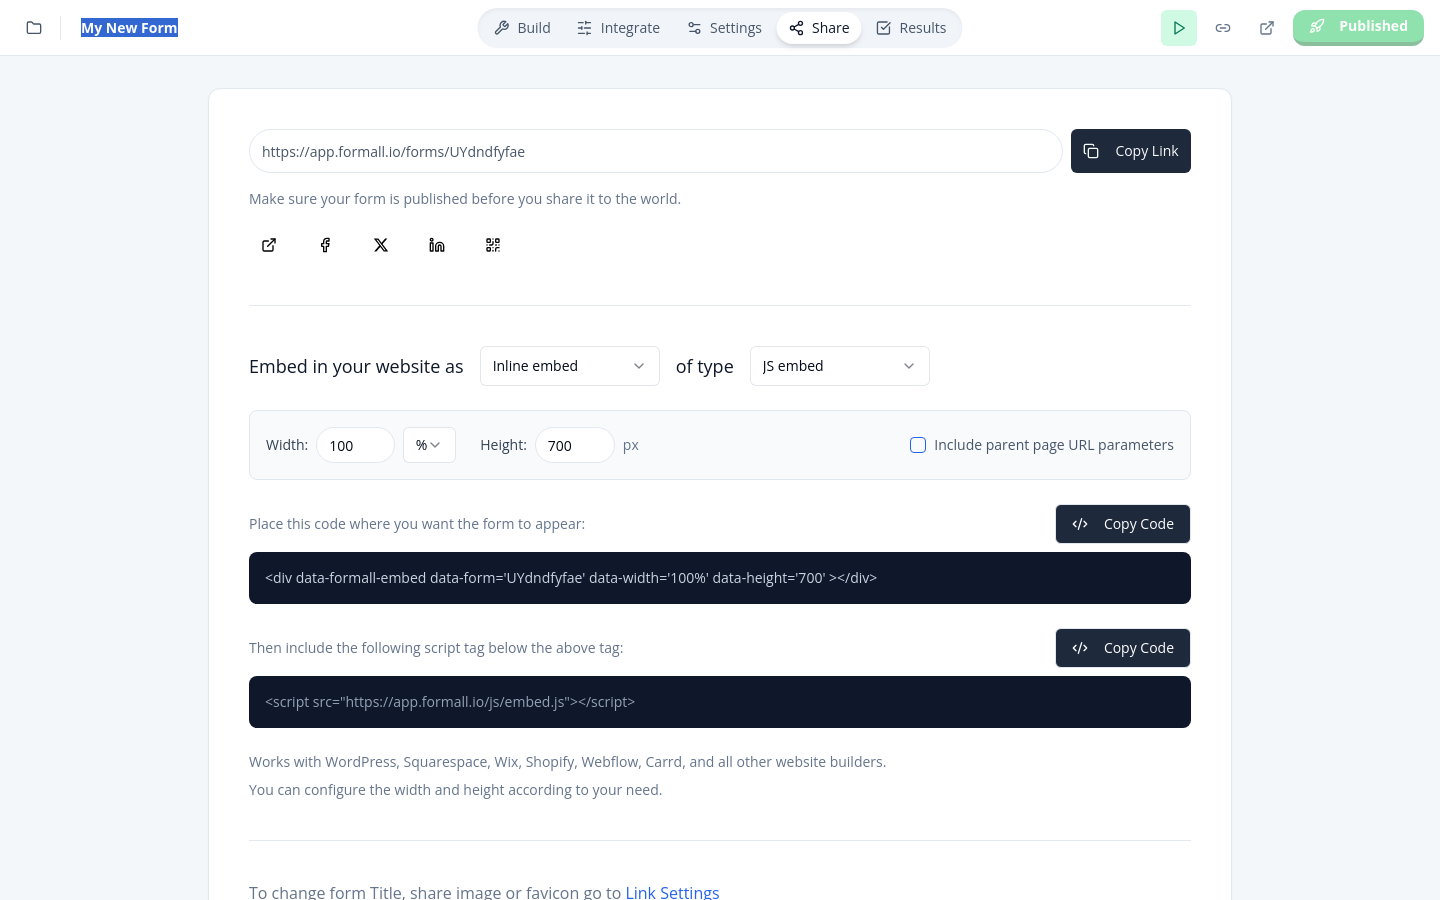Click the Height input field

pos(575,445)
